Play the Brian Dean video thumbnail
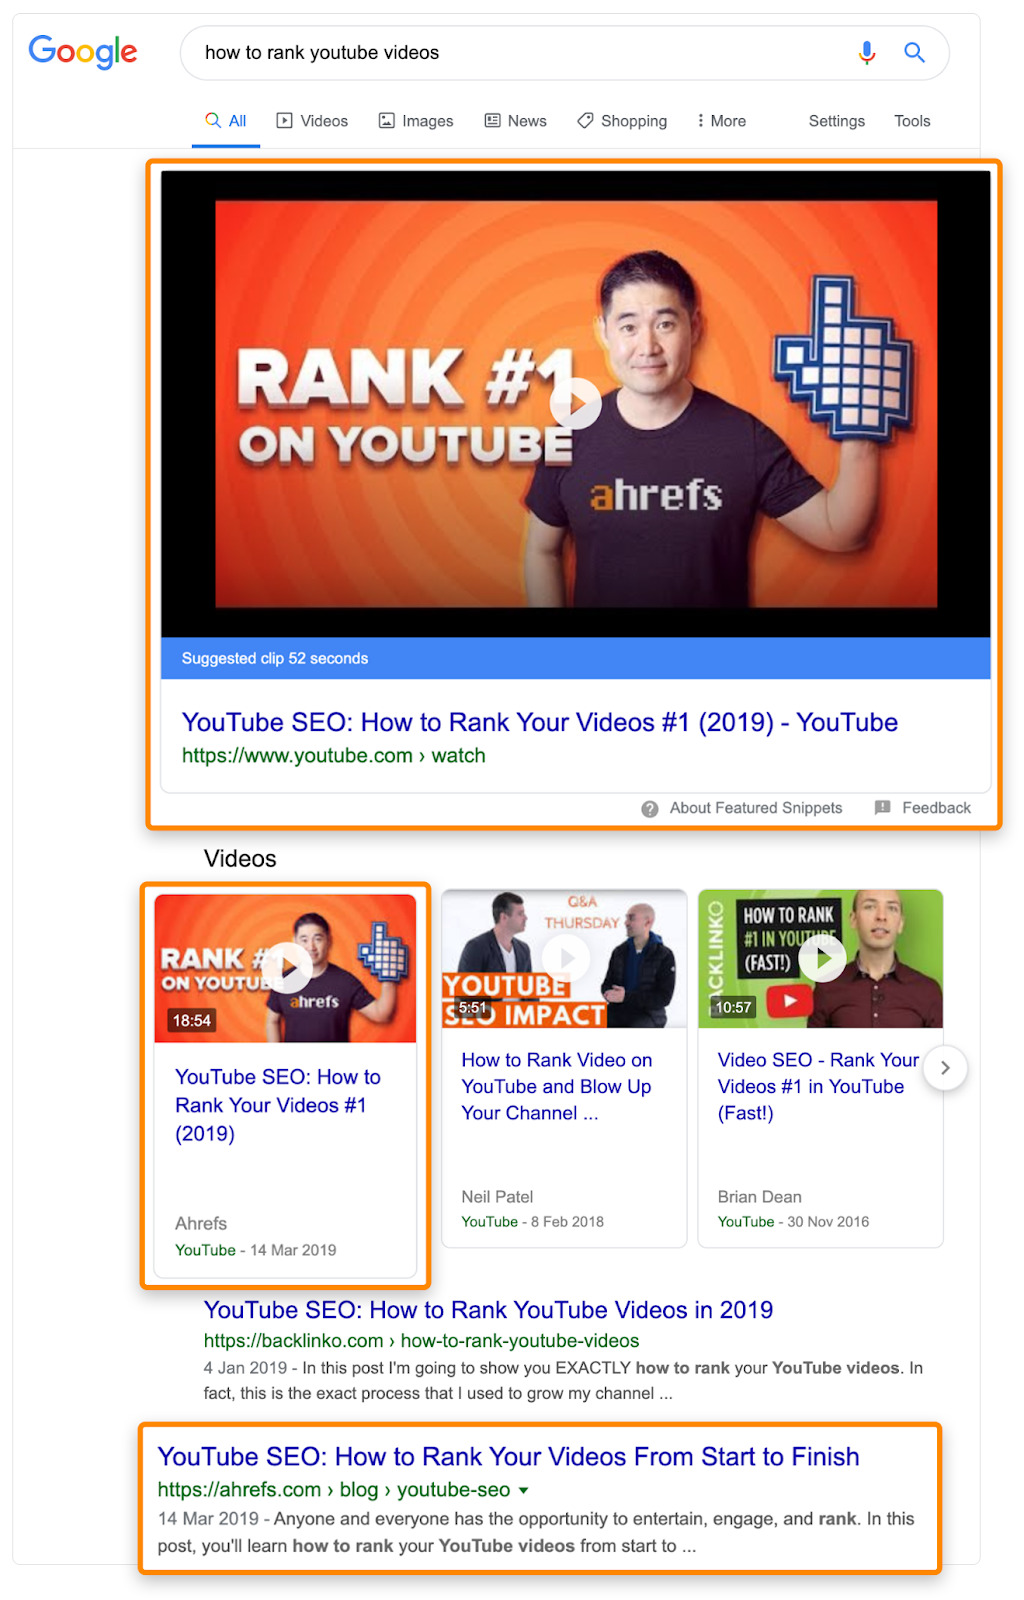1024x1600 pixels. 823,958
